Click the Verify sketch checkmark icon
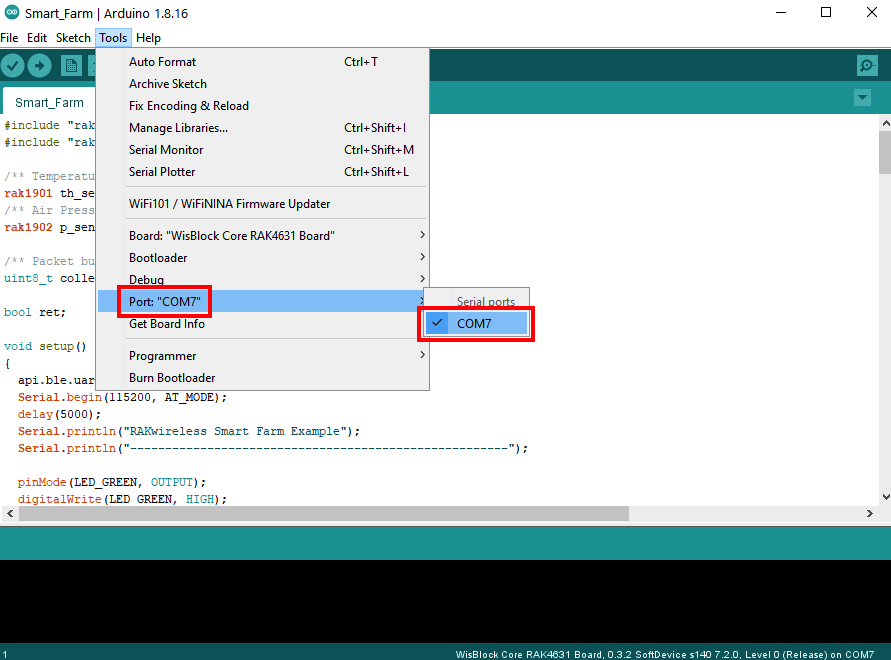Viewport: 891px width, 660px height. [13, 65]
